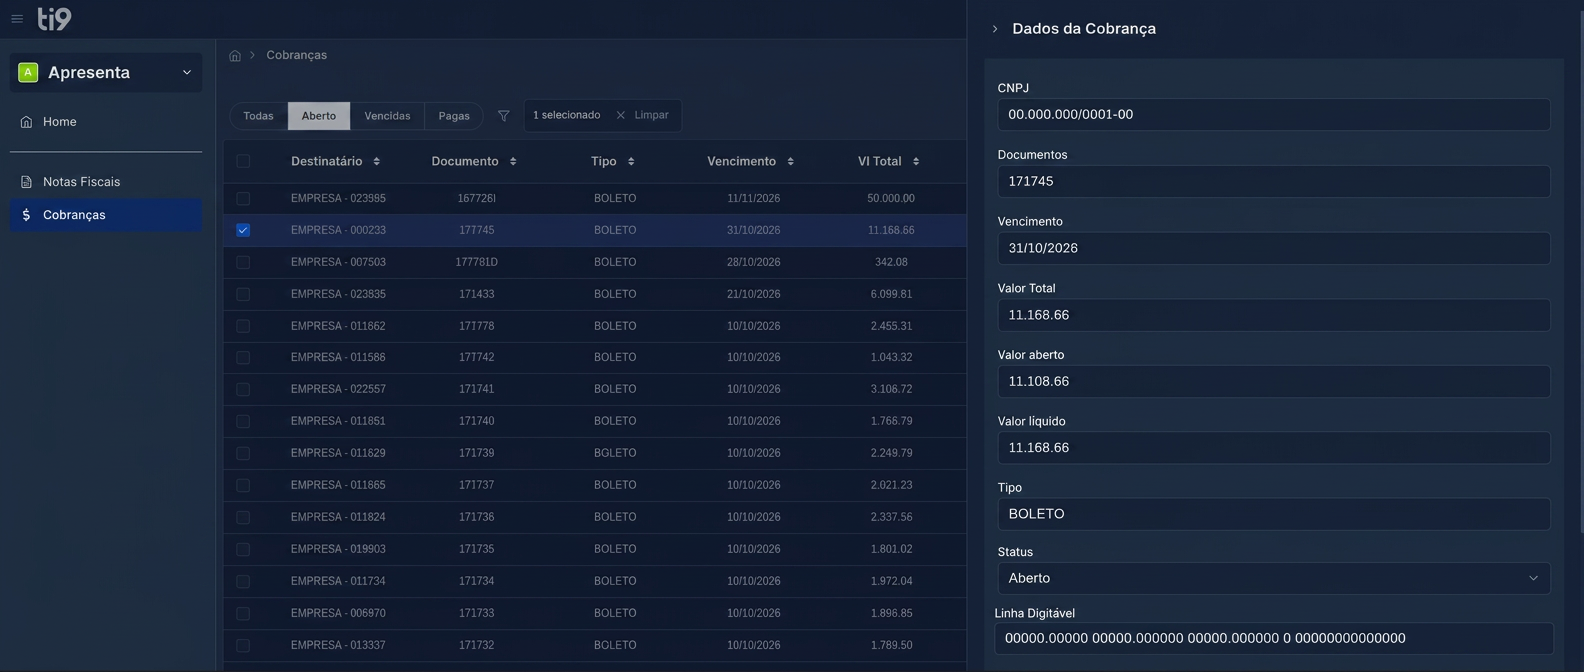The height and width of the screenshot is (672, 1584).
Task: Switch to the Aberto tab
Action: click(319, 116)
